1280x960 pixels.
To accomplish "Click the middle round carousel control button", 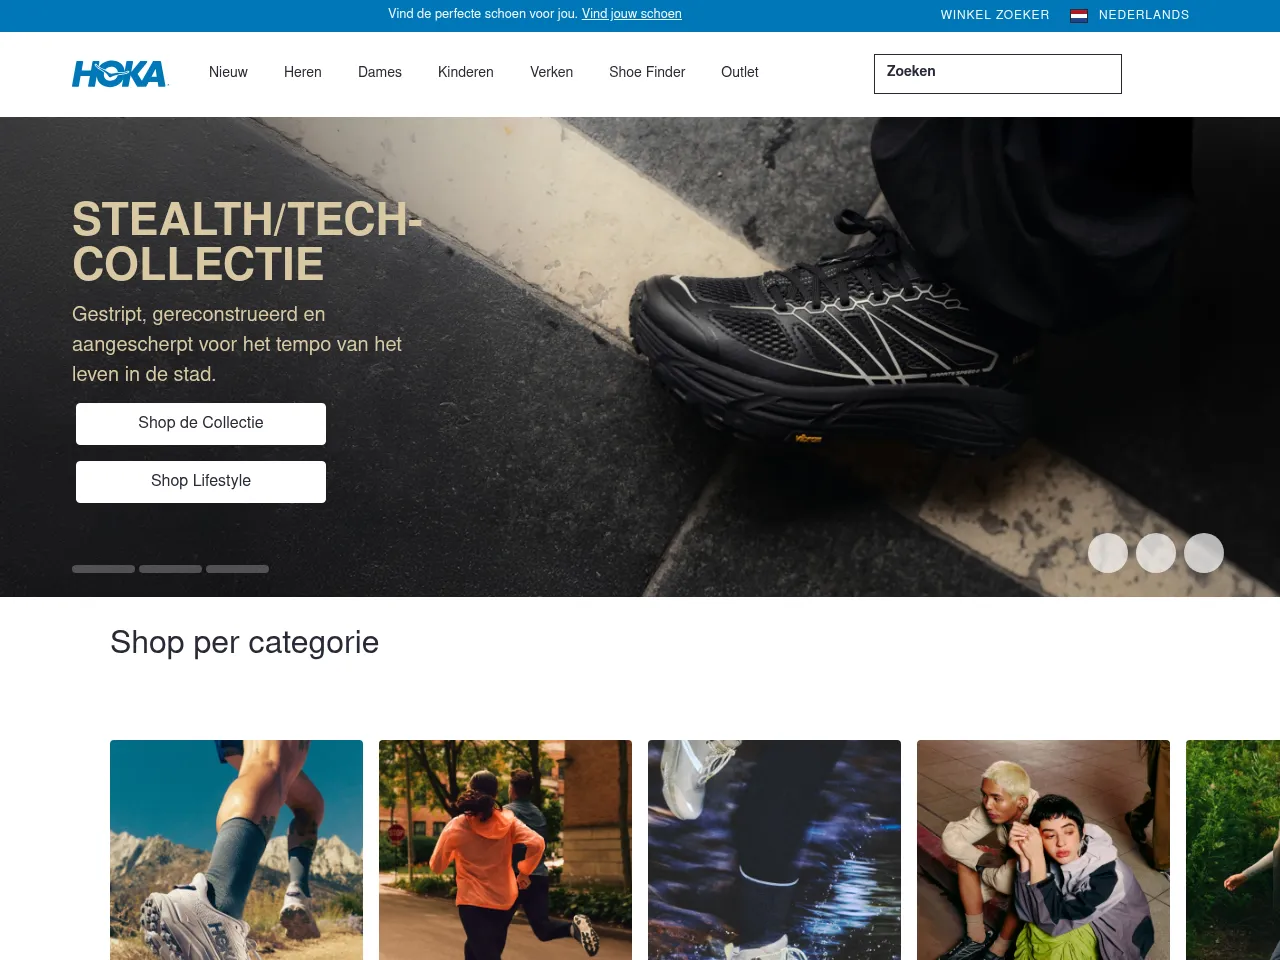I will pos(1156,553).
